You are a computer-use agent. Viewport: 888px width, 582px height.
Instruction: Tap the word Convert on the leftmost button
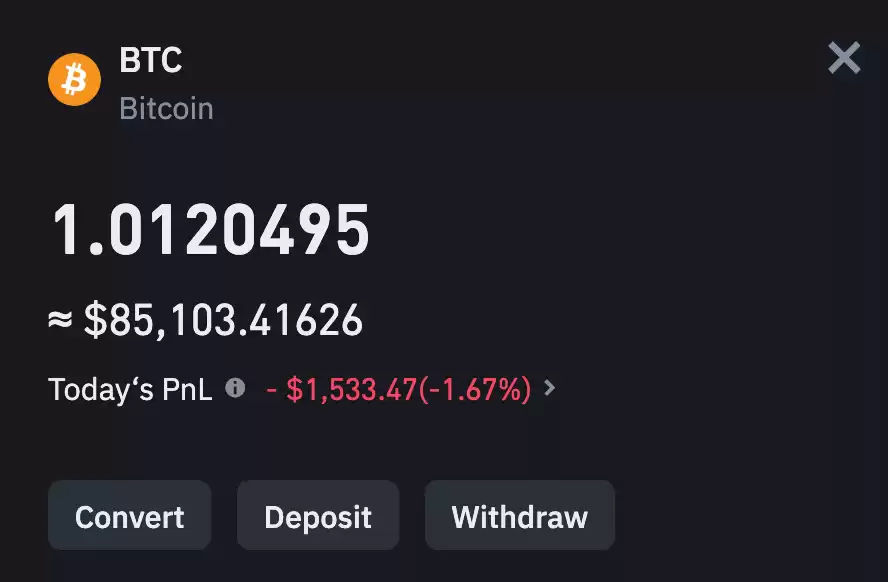(130, 517)
